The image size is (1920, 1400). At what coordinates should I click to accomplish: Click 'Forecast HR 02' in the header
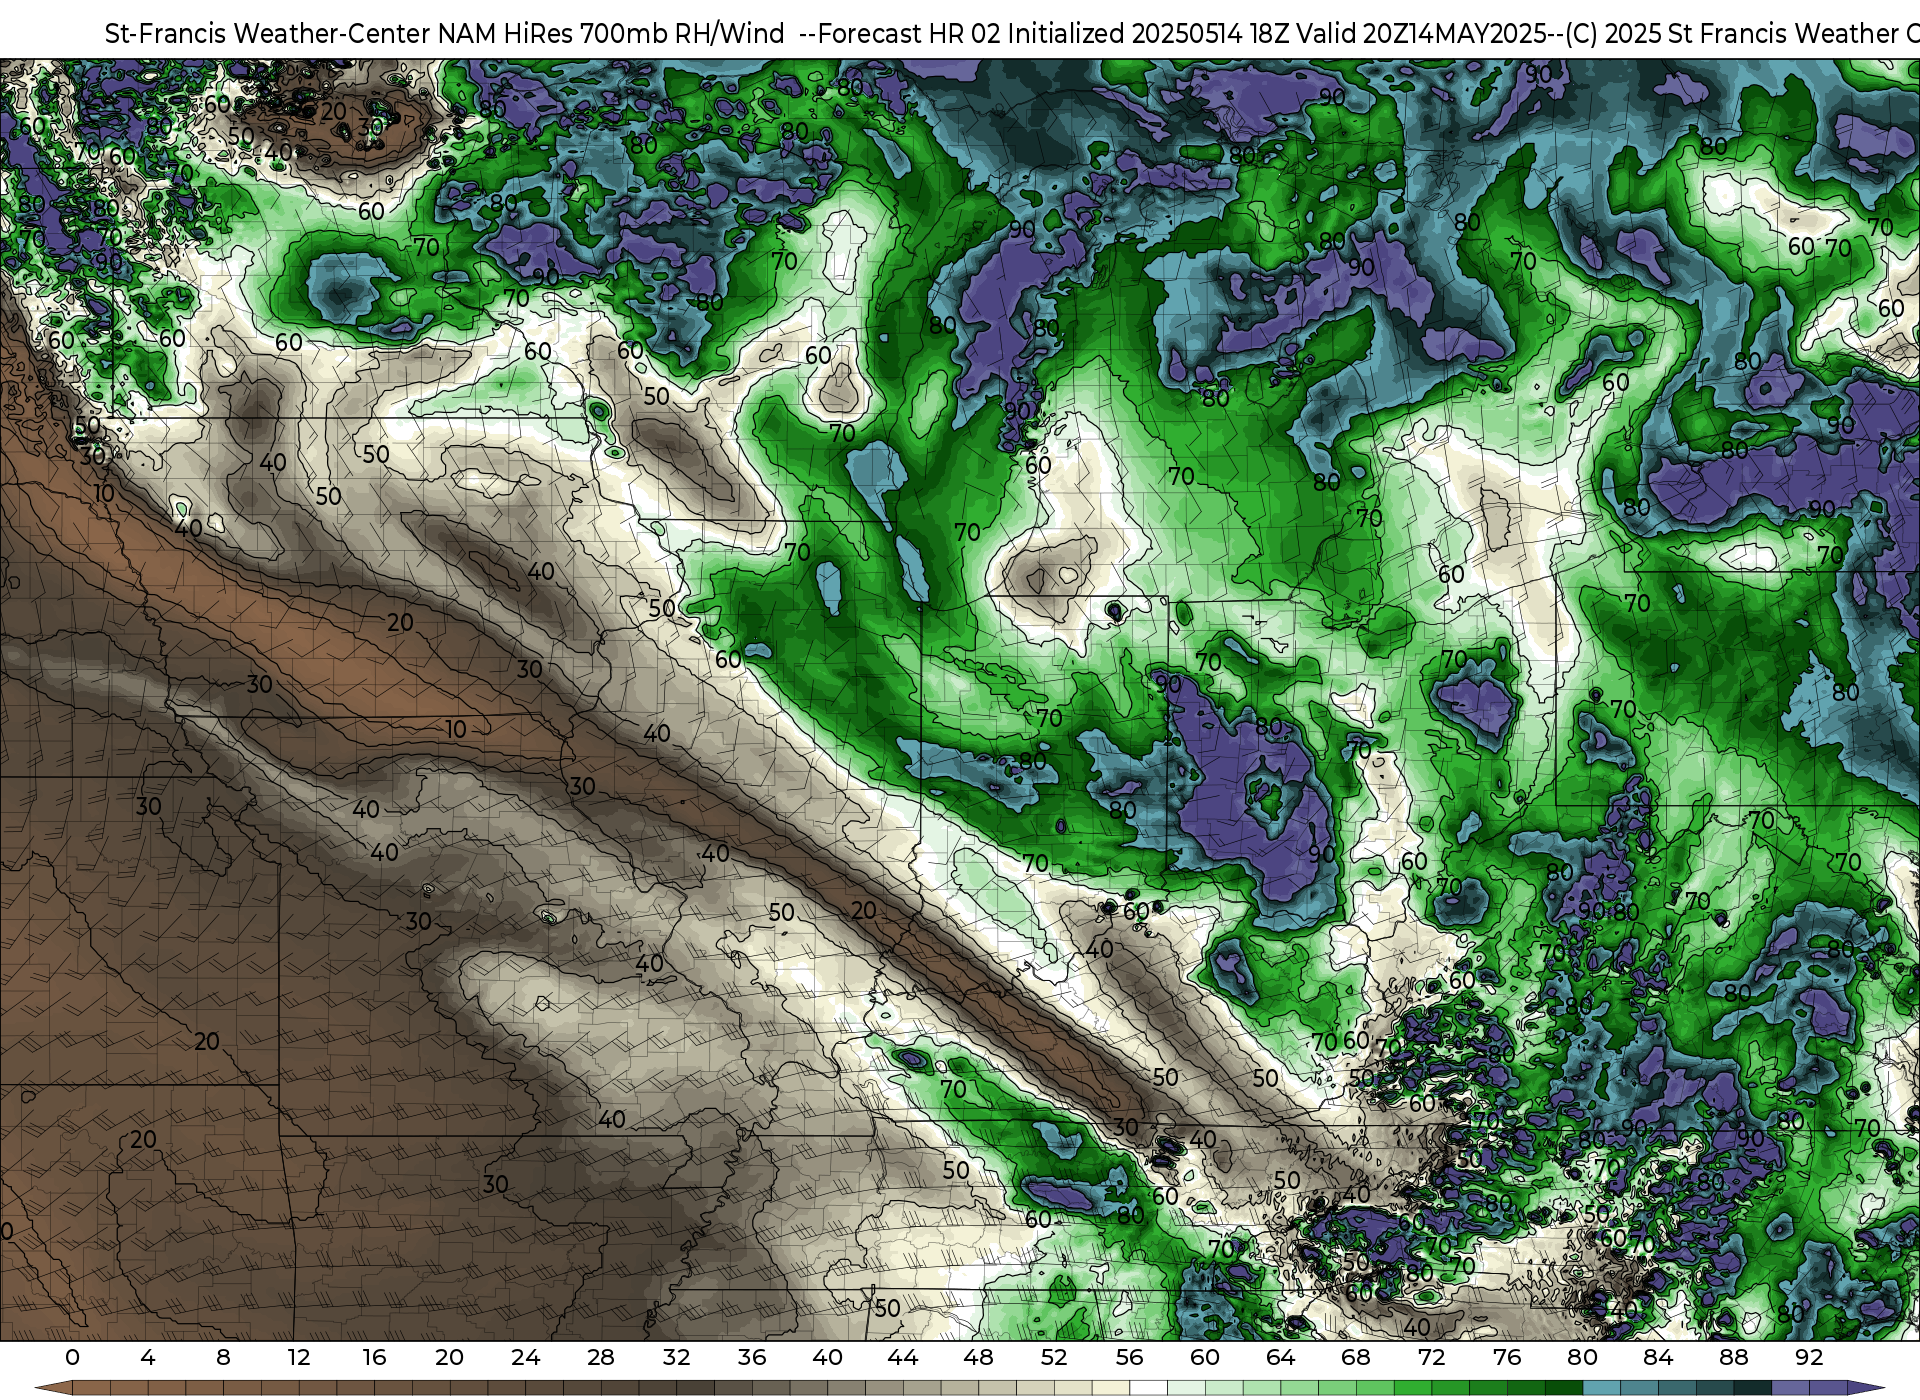[909, 34]
